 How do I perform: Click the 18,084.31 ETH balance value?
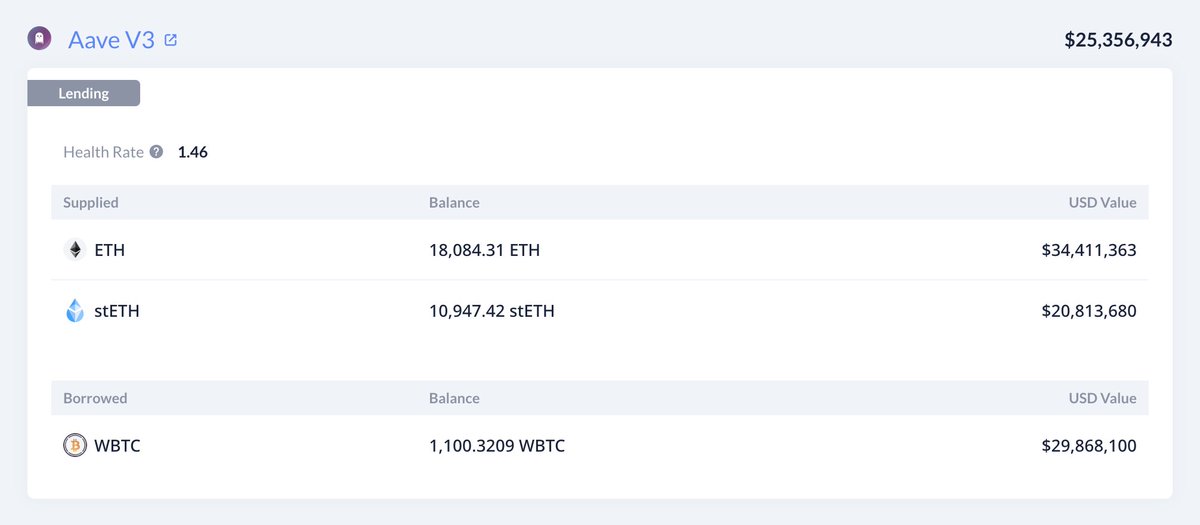click(x=484, y=250)
